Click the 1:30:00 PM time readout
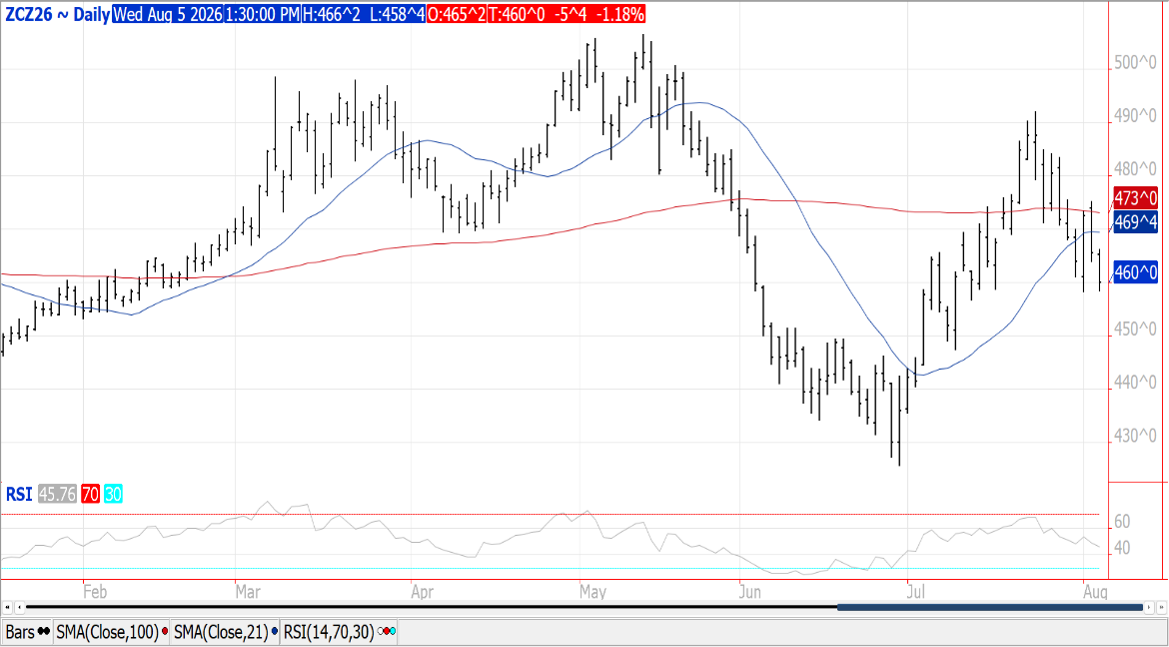1169x647 pixels. pyautogui.click(x=262, y=13)
